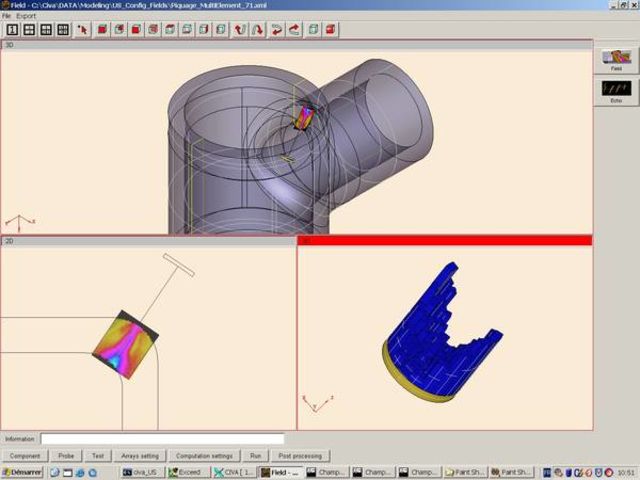The image size is (640, 480).
Task: Click the Component button
Action: point(25,456)
